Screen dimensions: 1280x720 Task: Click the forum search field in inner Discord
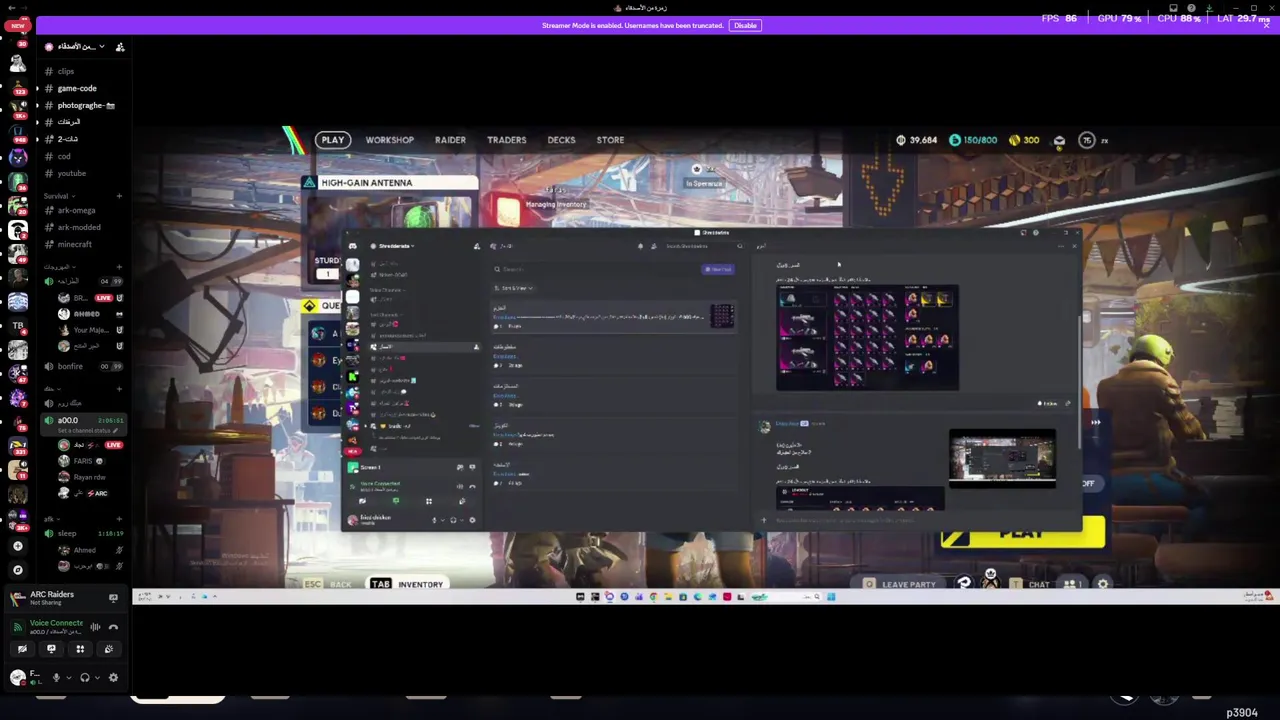click(x=595, y=269)
